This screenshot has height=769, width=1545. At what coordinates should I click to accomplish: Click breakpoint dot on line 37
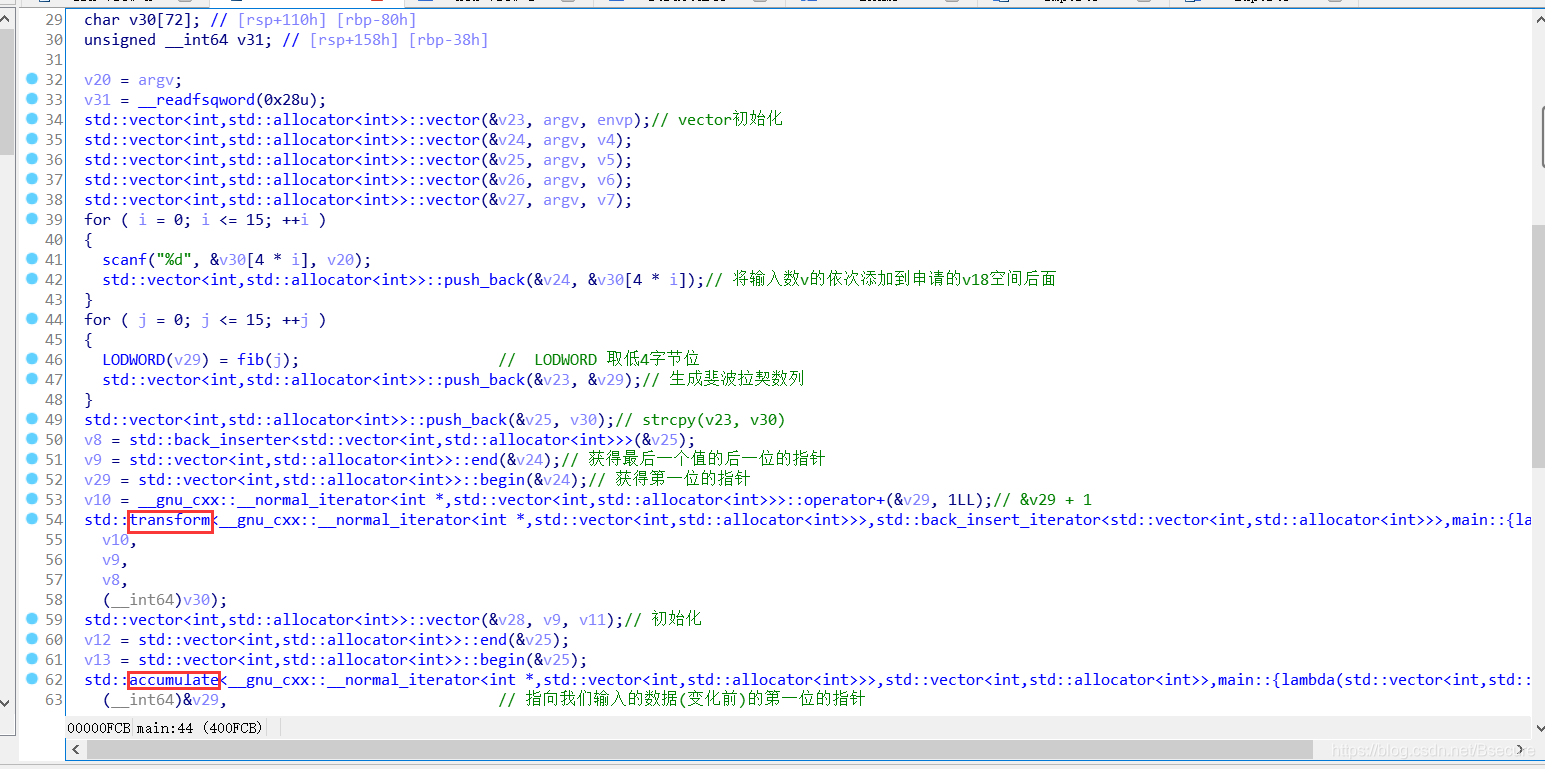(x=32, y=179)
